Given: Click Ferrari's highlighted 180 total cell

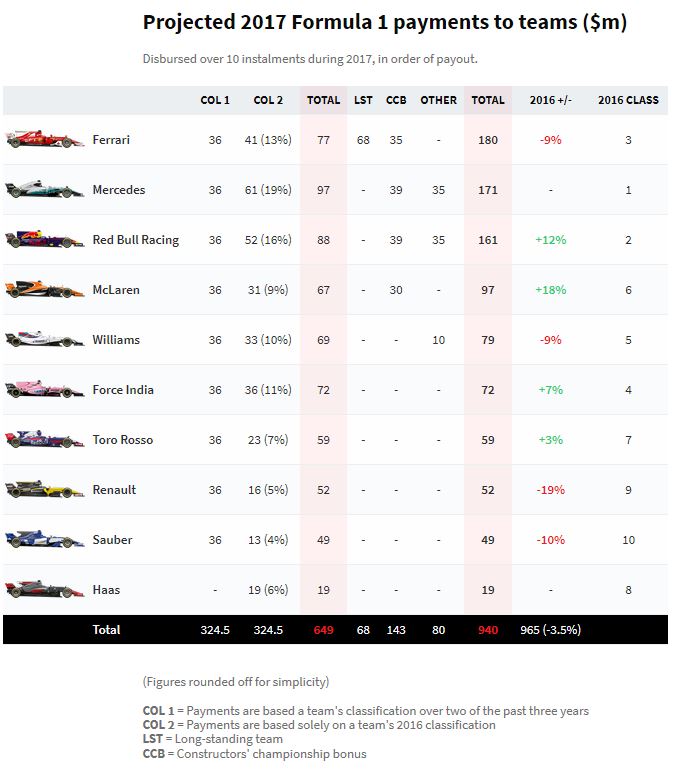Looking at the screenshot, I should 488,140.
